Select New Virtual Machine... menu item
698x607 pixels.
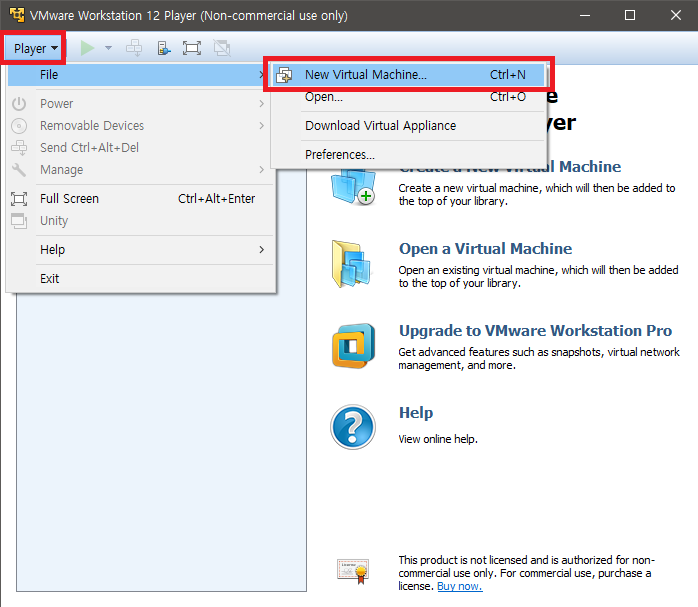[x=408, y=75]
